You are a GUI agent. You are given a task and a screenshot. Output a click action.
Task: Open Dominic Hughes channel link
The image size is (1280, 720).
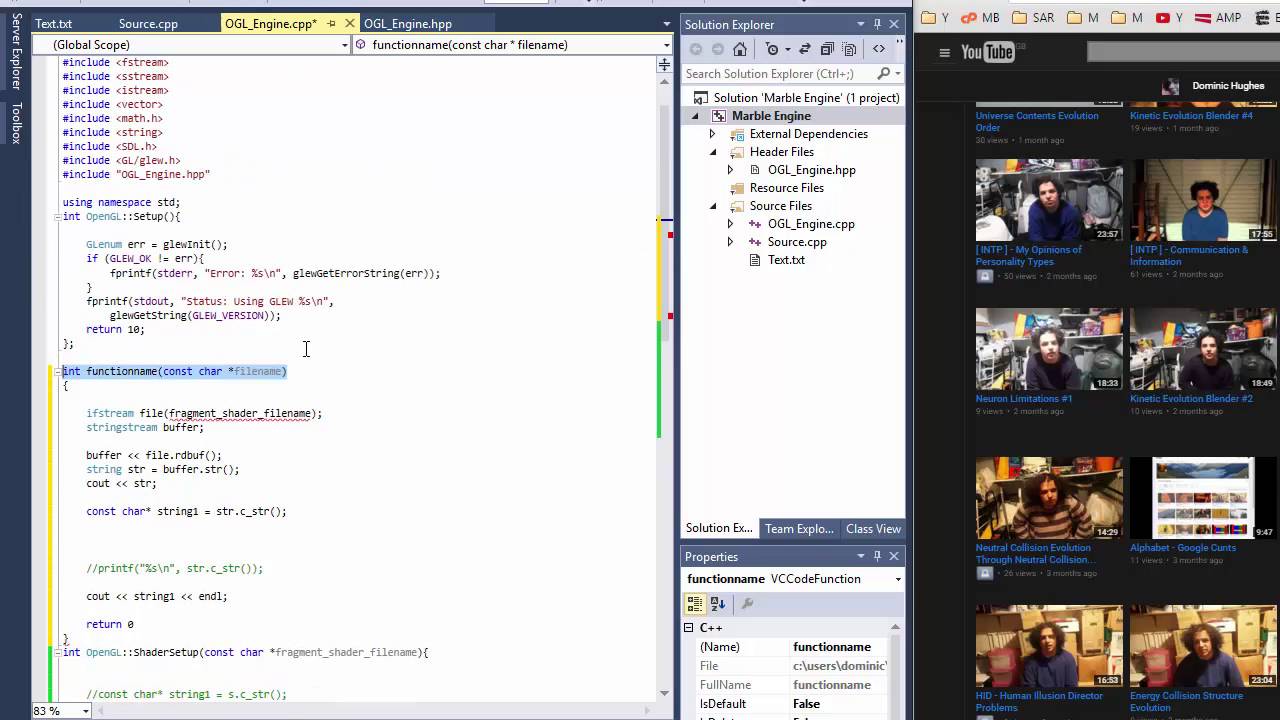click(1228, 86)
